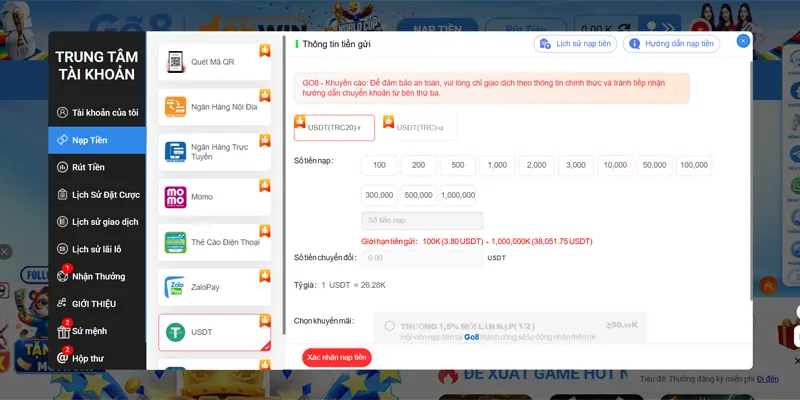Click the Đi đến link at bottom
This screenshot has height=400, width=800.
767,379
